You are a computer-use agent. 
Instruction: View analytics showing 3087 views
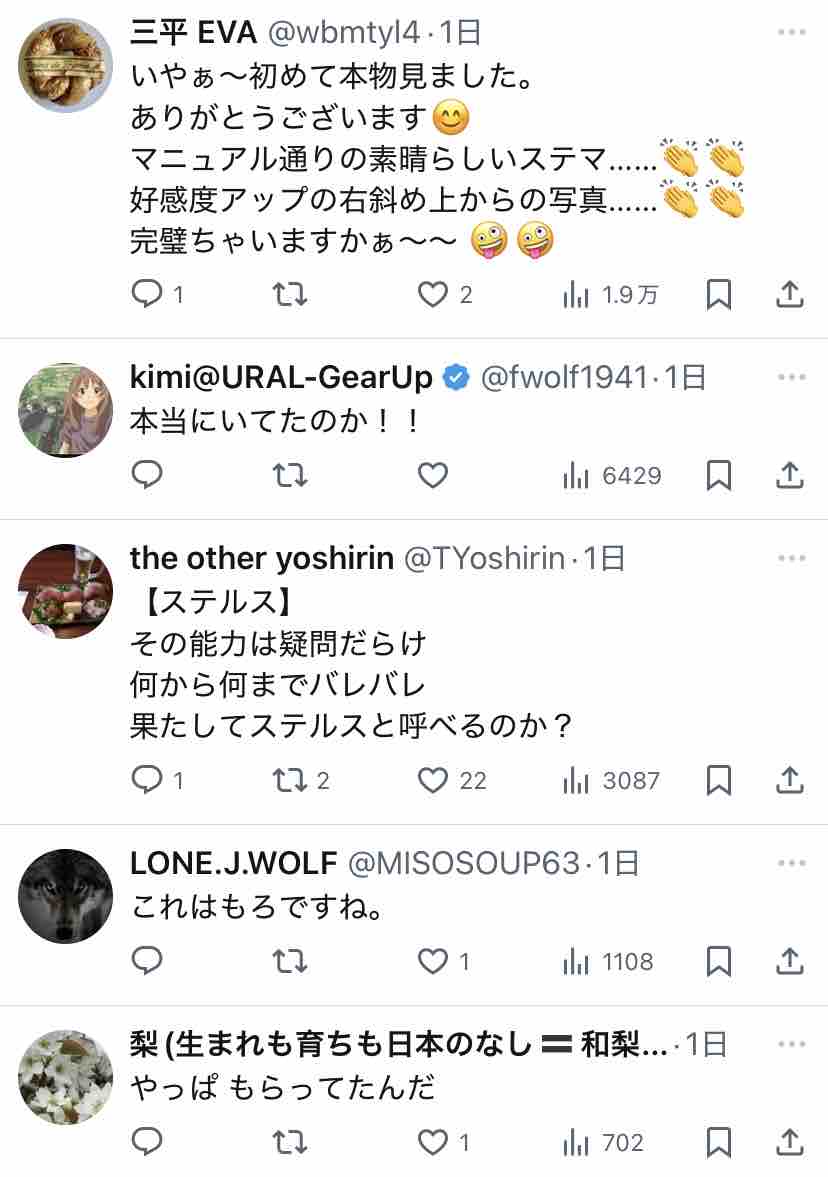click(611, 780)
